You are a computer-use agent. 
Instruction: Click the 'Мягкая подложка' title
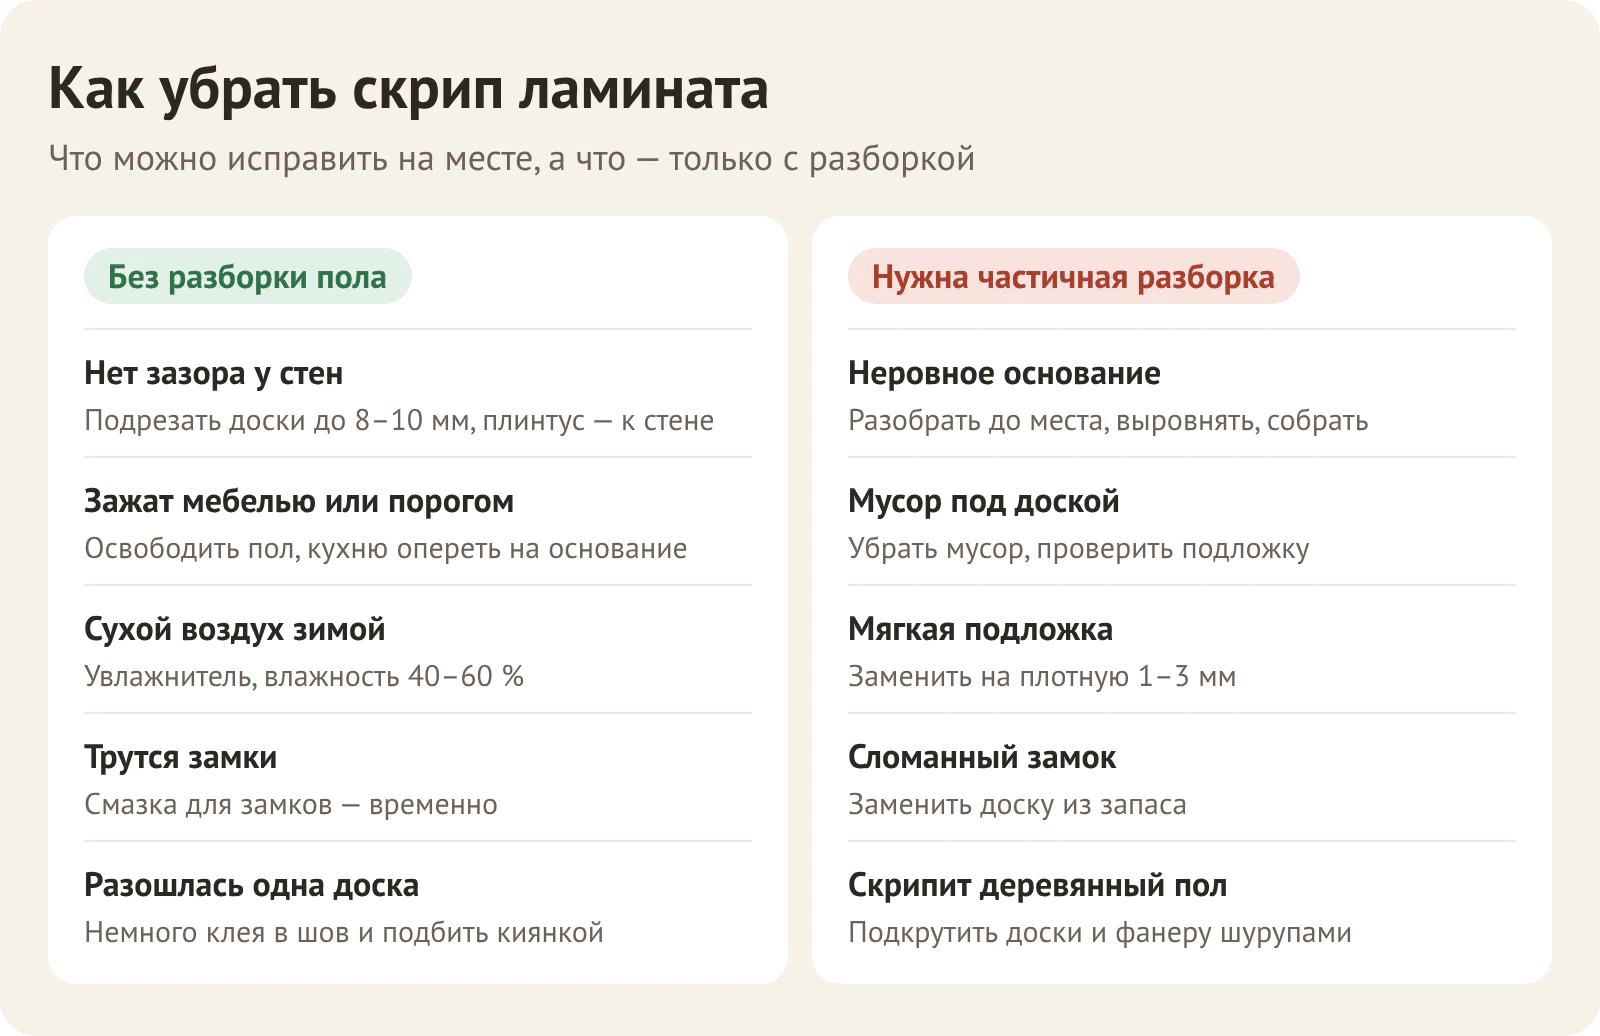click(x=981, y=629)
